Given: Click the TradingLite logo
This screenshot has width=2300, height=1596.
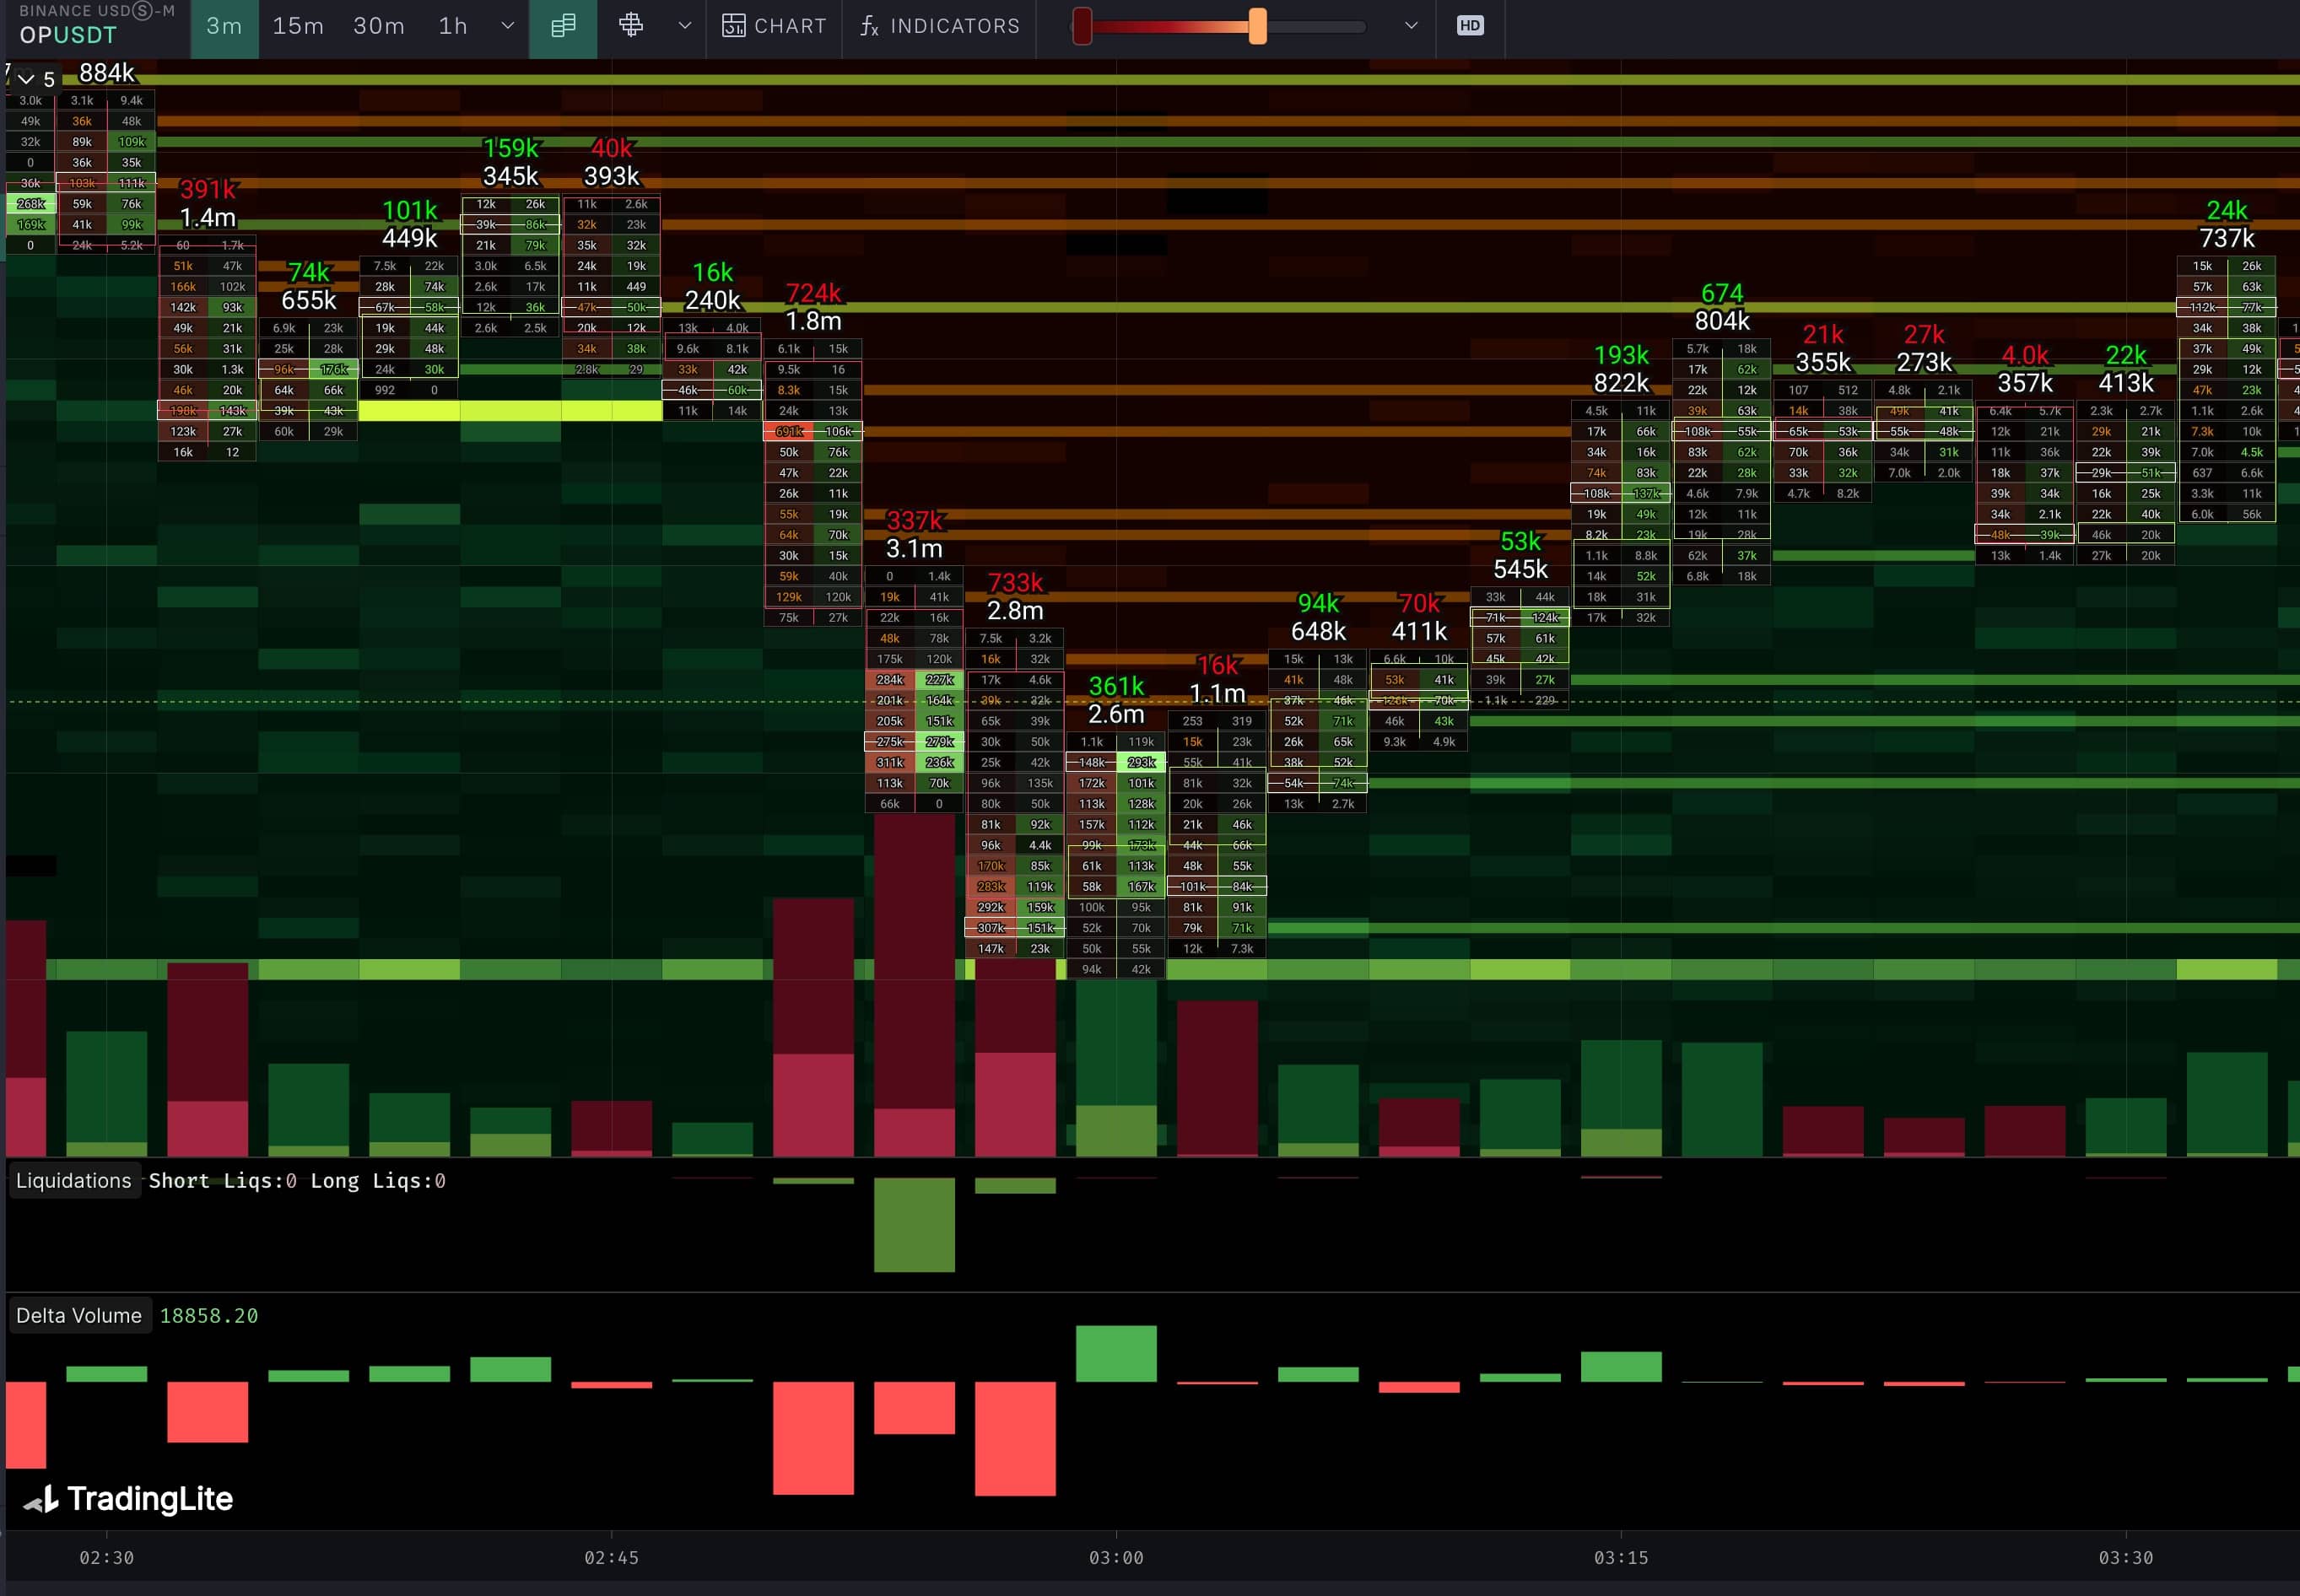Looking at the screenshot, I should 128,1498.
